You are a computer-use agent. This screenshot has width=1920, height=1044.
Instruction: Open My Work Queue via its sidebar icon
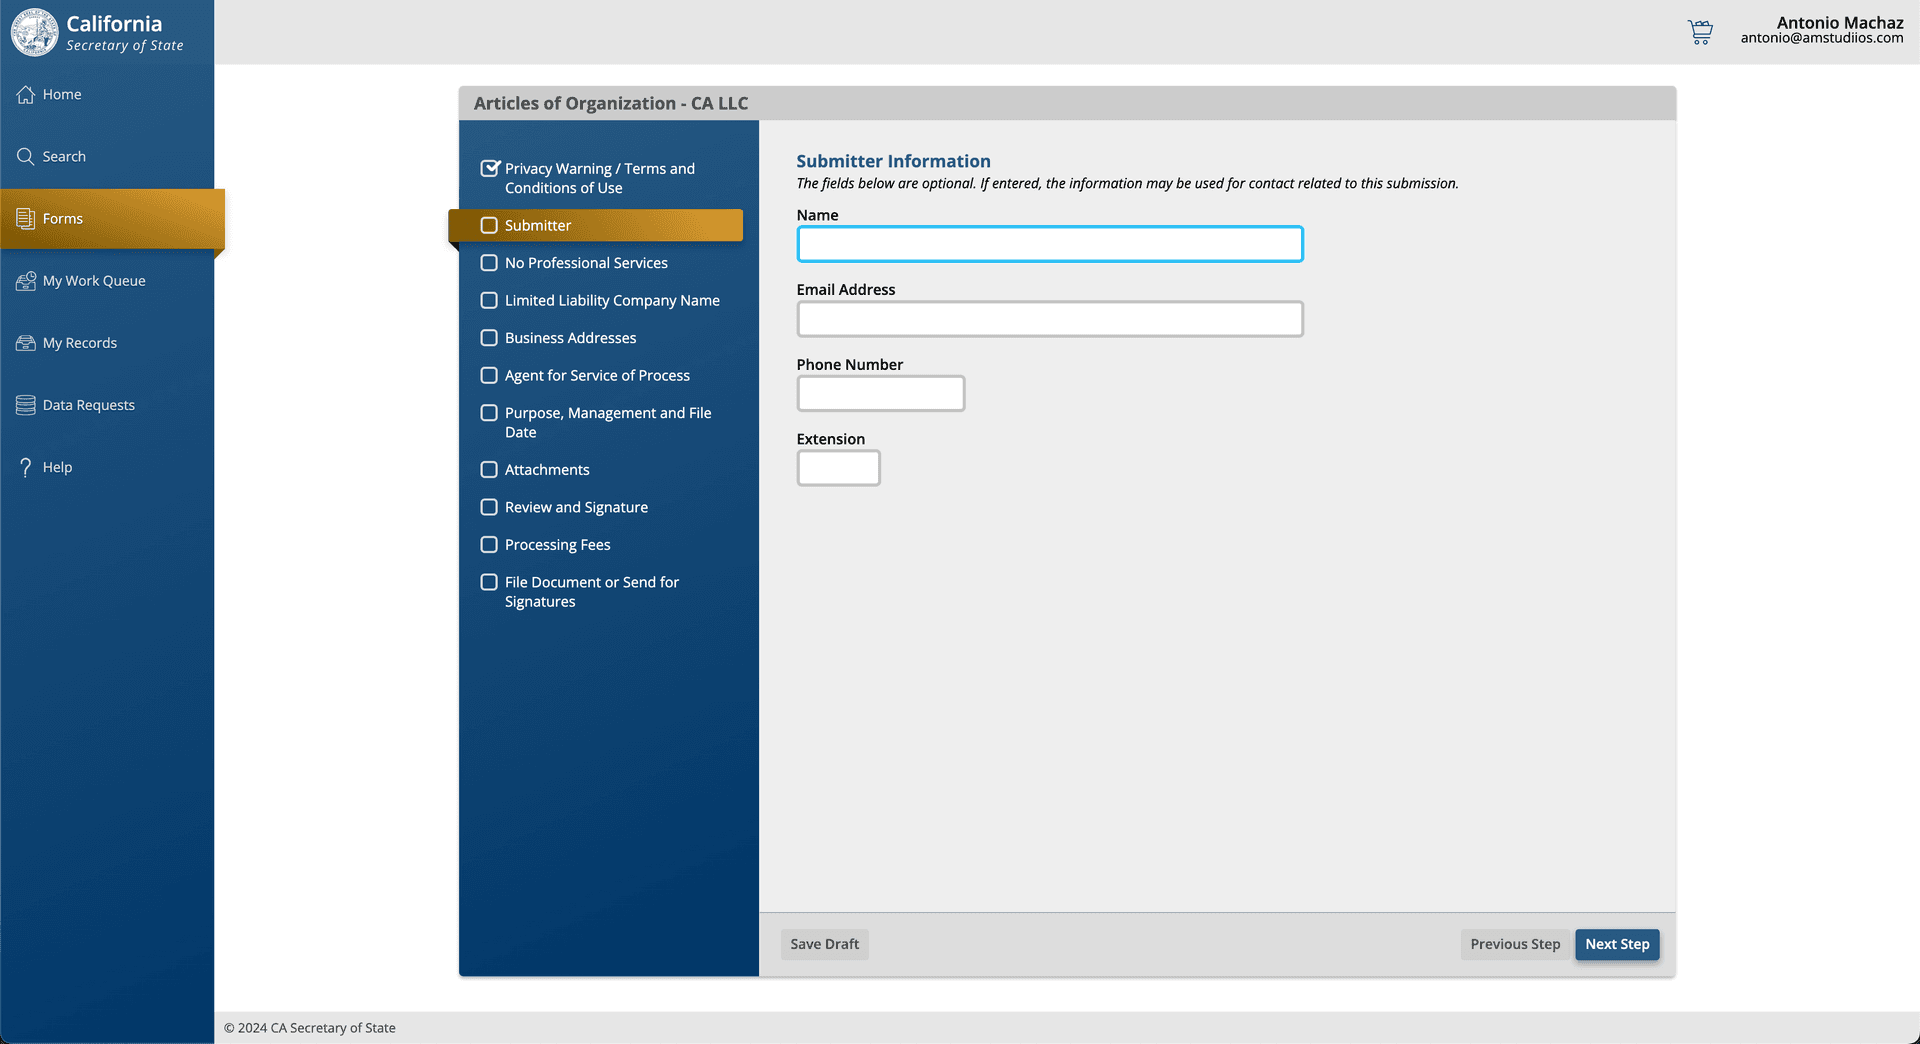24,280
